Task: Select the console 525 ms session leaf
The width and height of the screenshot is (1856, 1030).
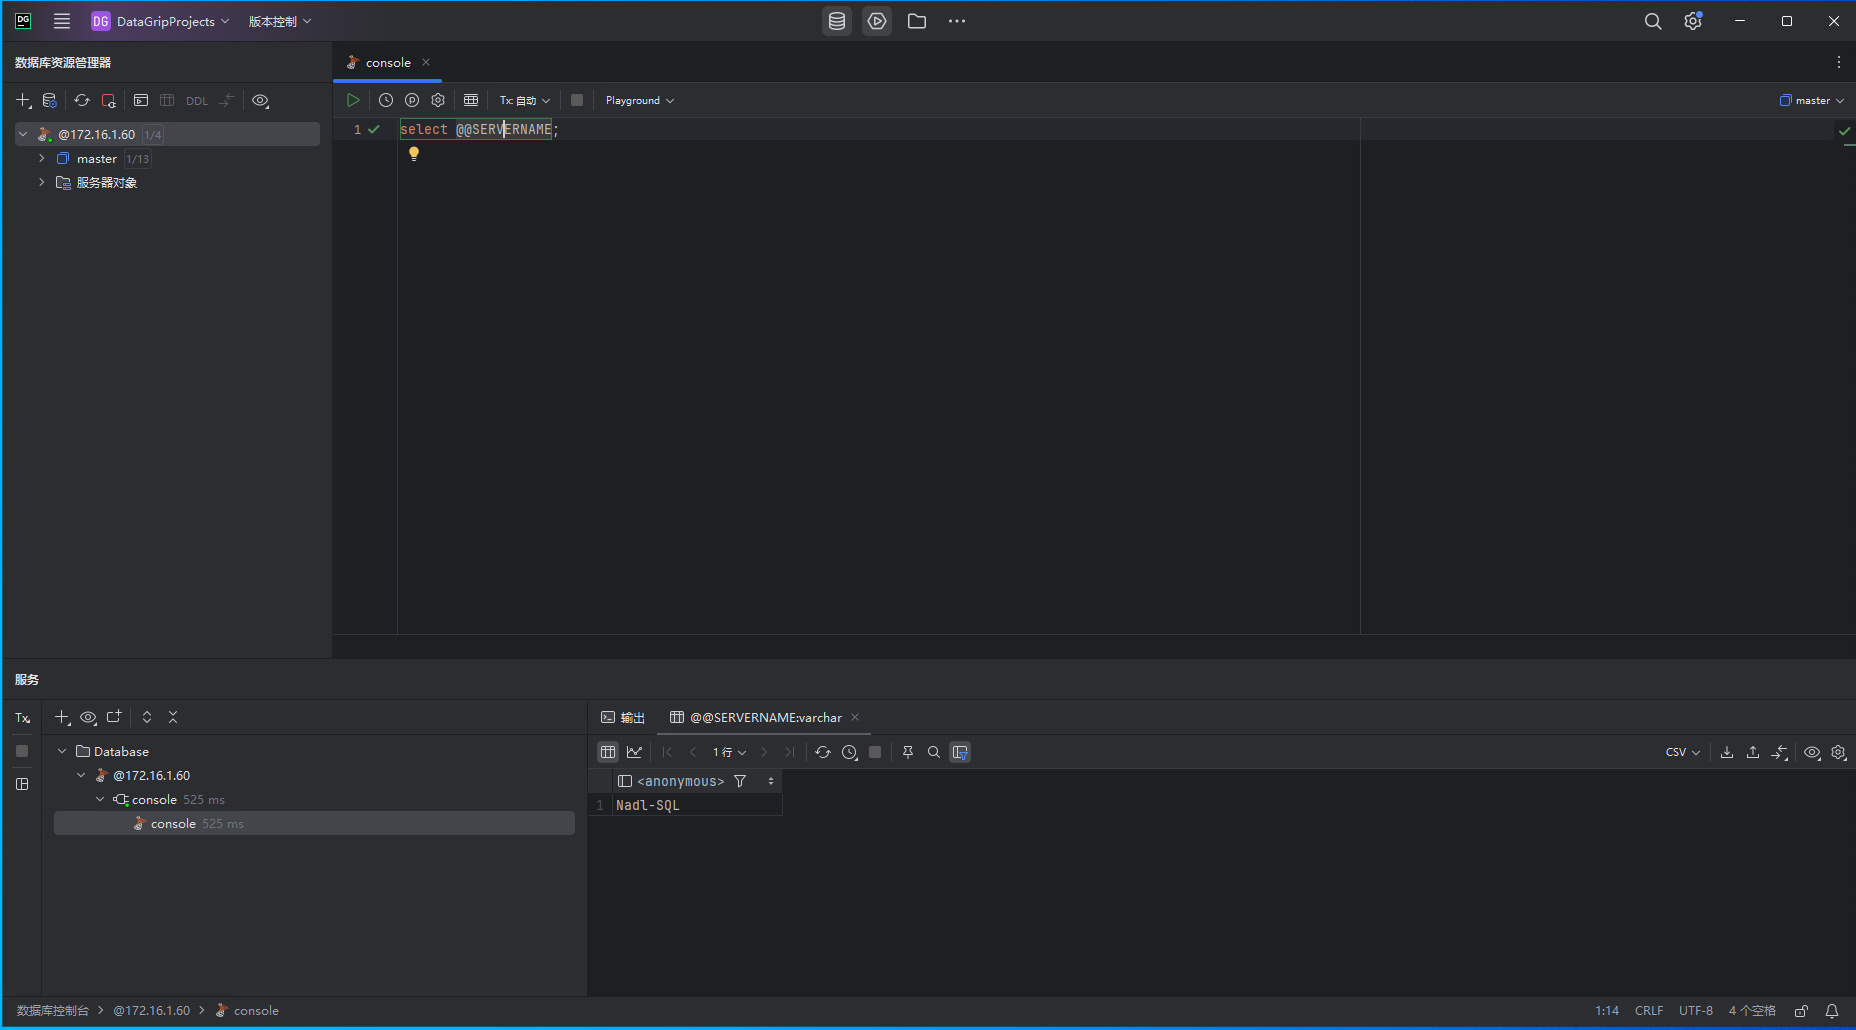Action: 314,823
